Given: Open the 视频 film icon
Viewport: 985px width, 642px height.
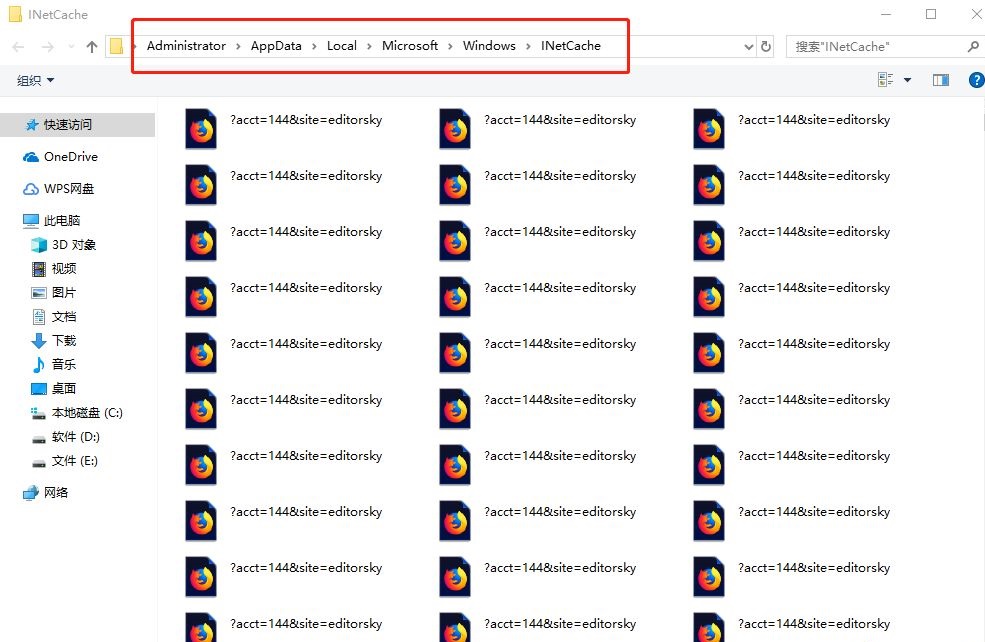Looking at the screenshot, I should 39,269.
